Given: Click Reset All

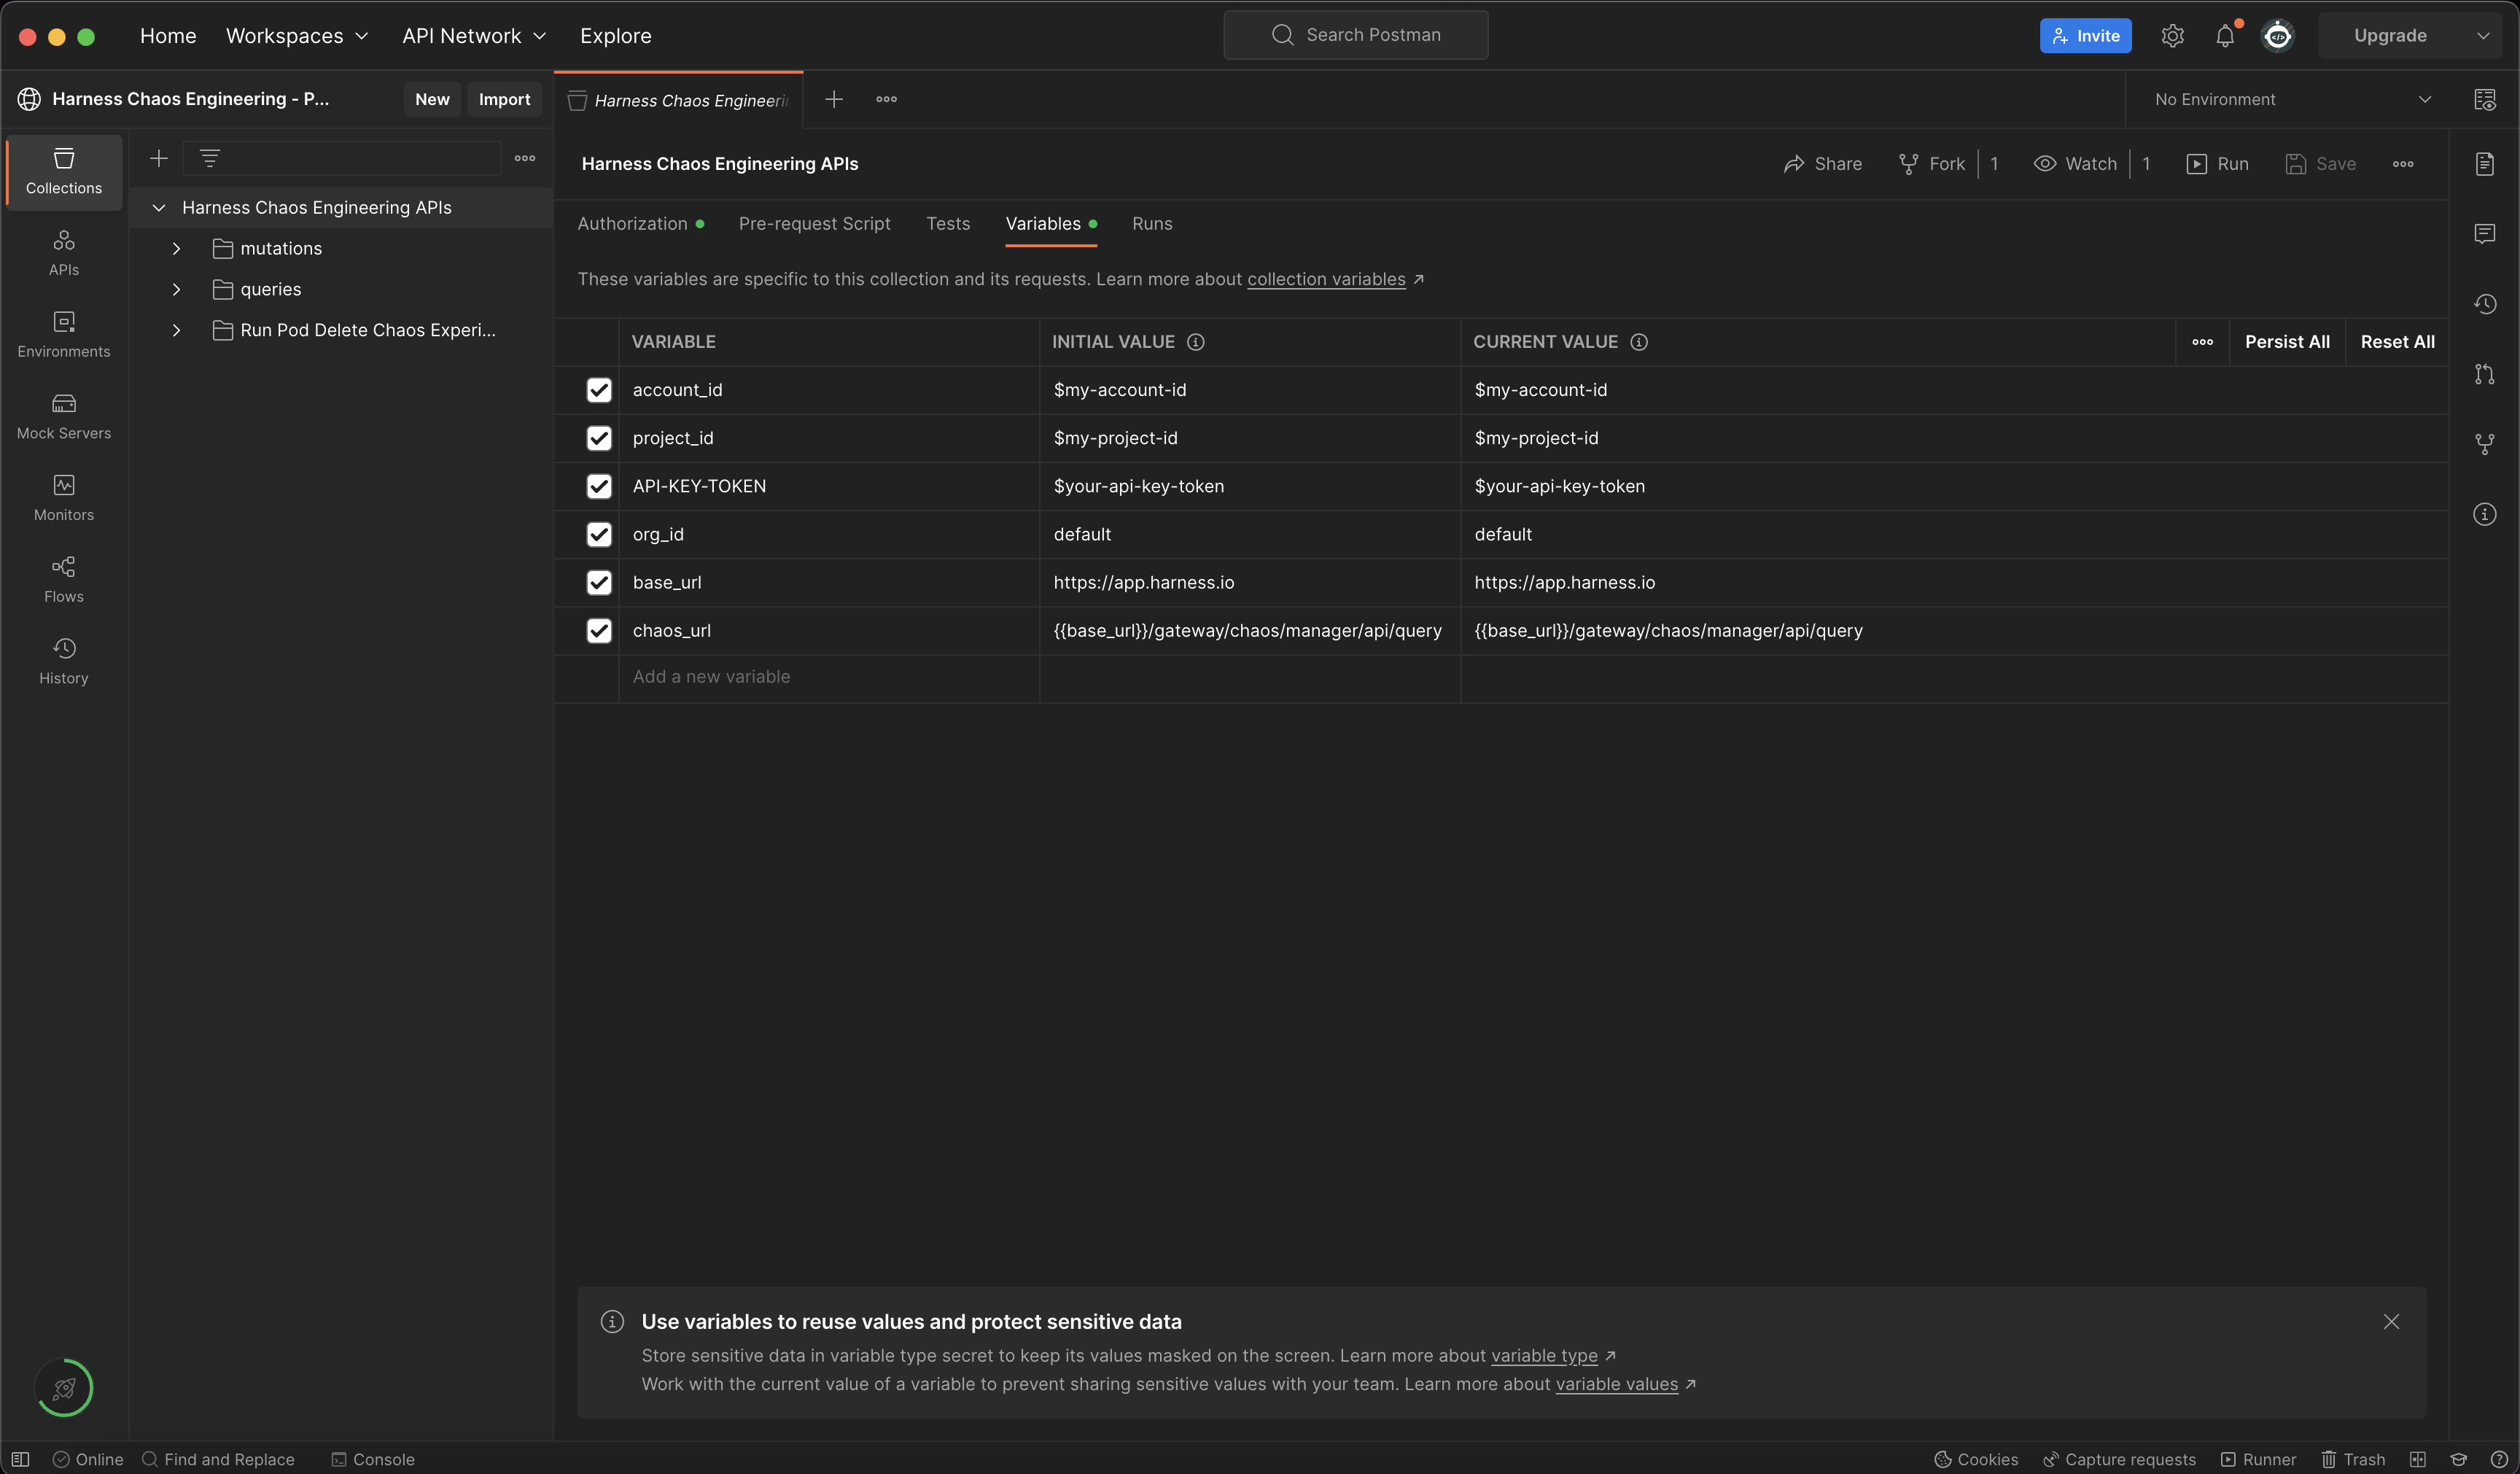Looking at the screenshot, I should tap(2397, 342).
